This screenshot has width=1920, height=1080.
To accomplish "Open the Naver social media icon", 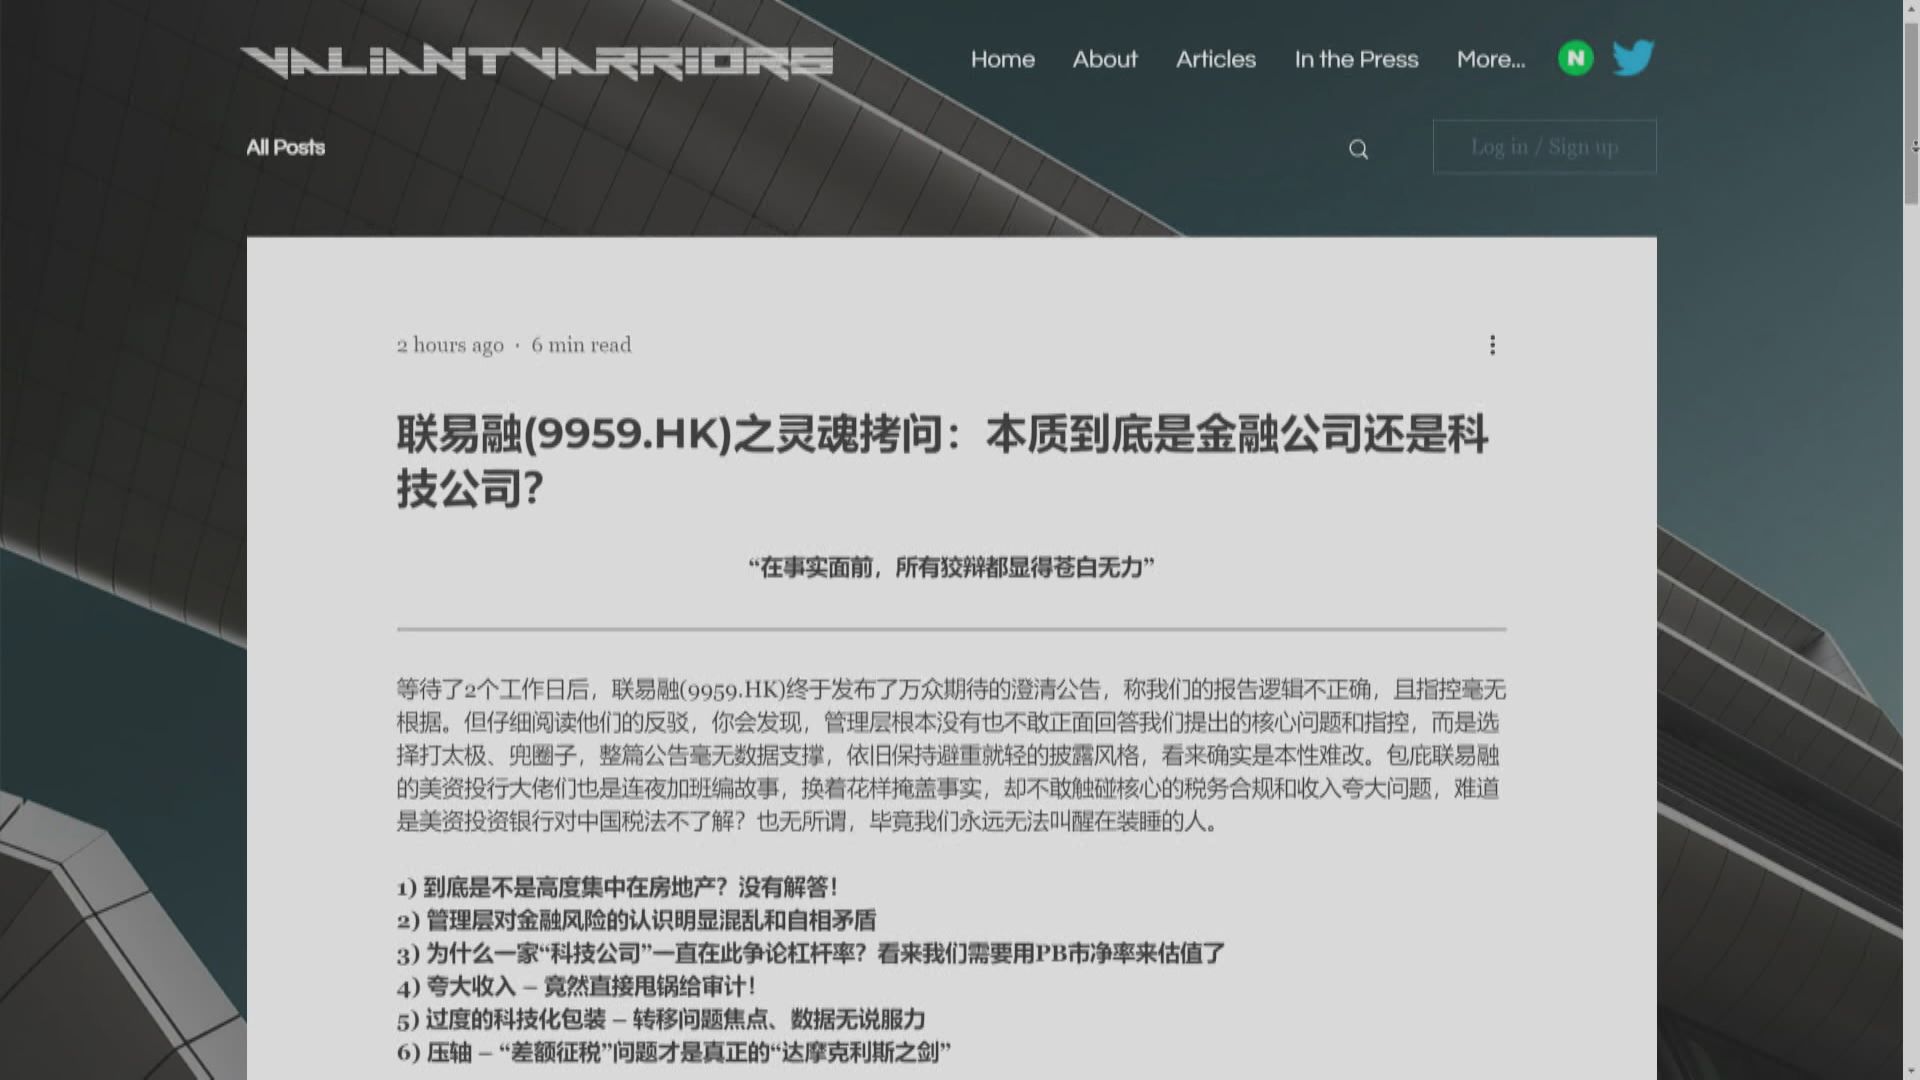I will [x=1575, y=58].
